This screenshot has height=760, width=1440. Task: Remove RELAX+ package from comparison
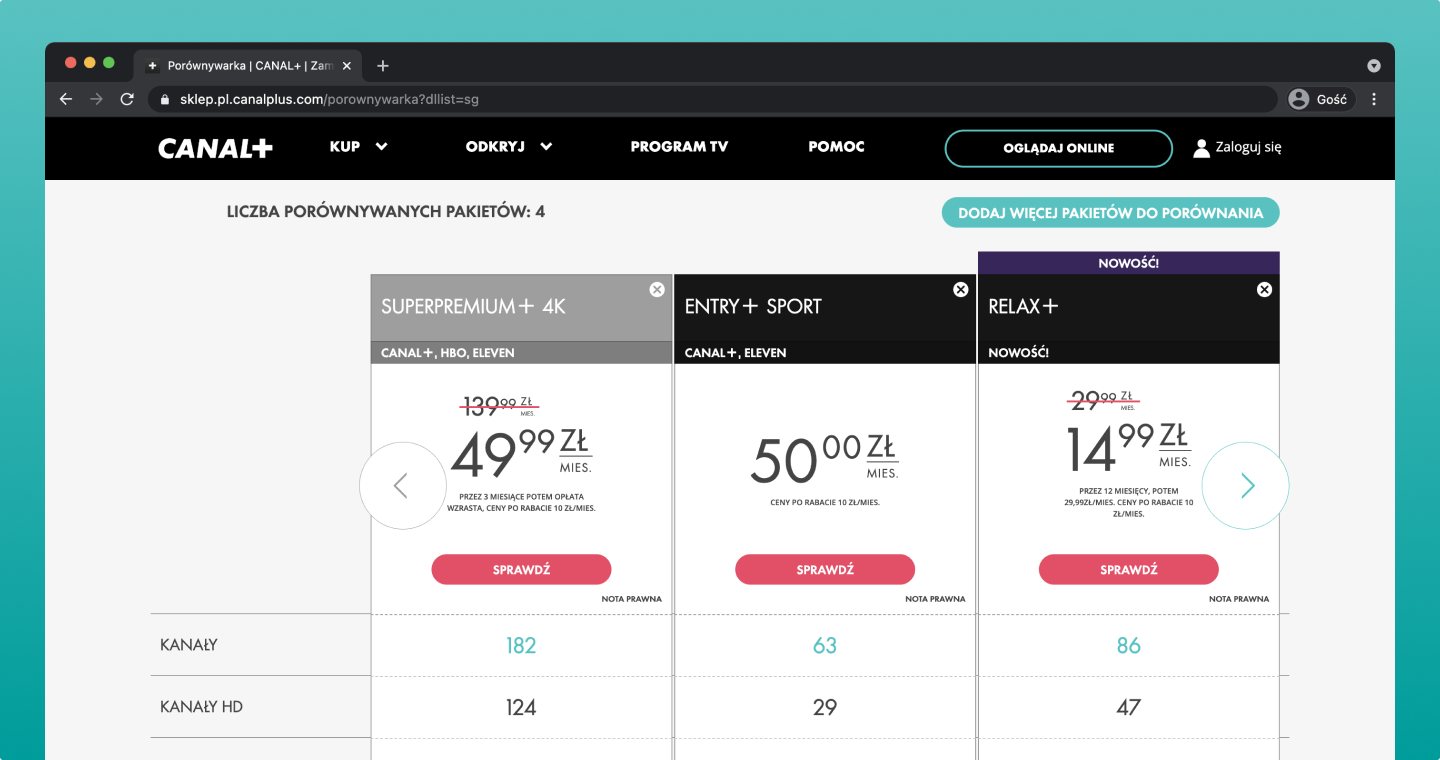[x=1264, y=290]
